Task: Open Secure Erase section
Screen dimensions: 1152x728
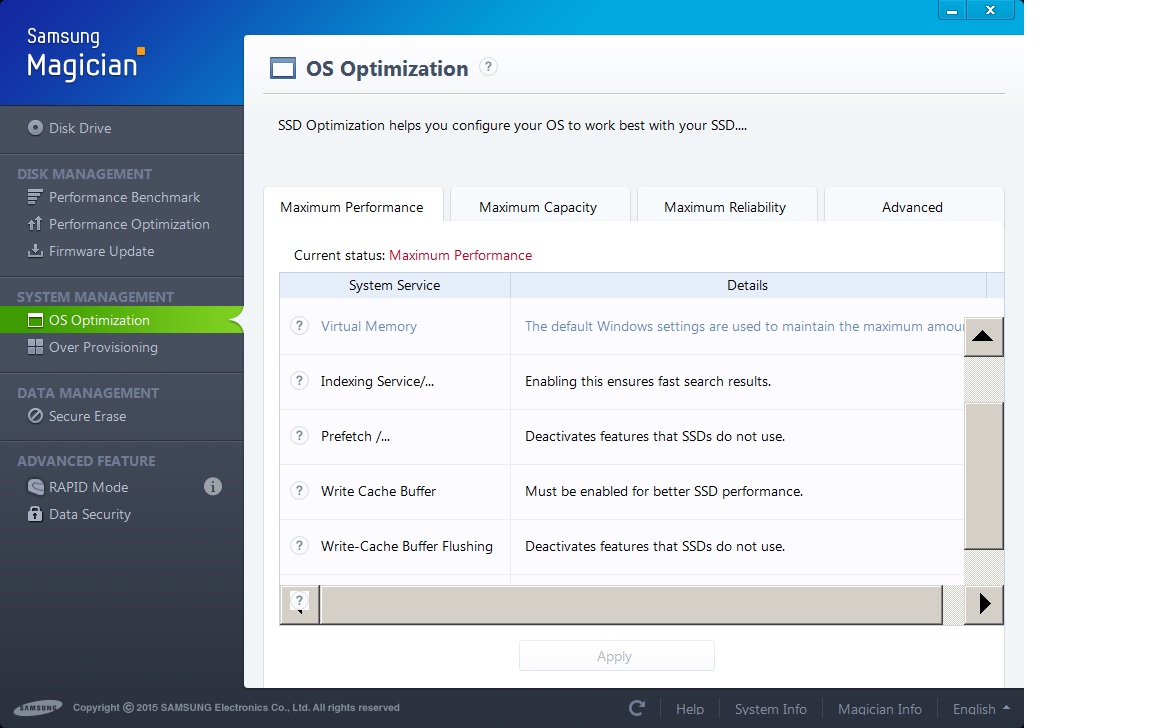Action: [76, 416]
